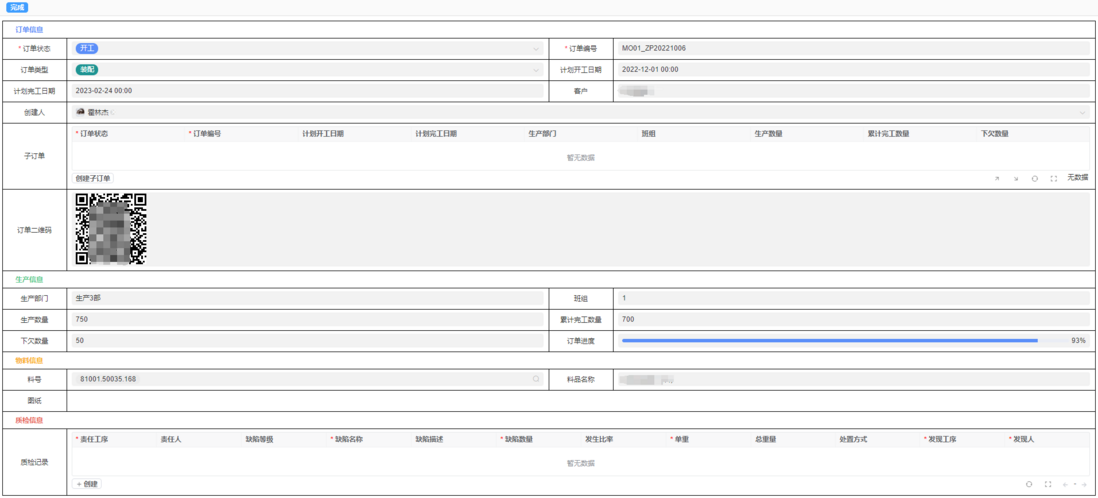Click the 物料信息 section header
The width and height of the screenshot is (1098, 498).
point(29,360)
